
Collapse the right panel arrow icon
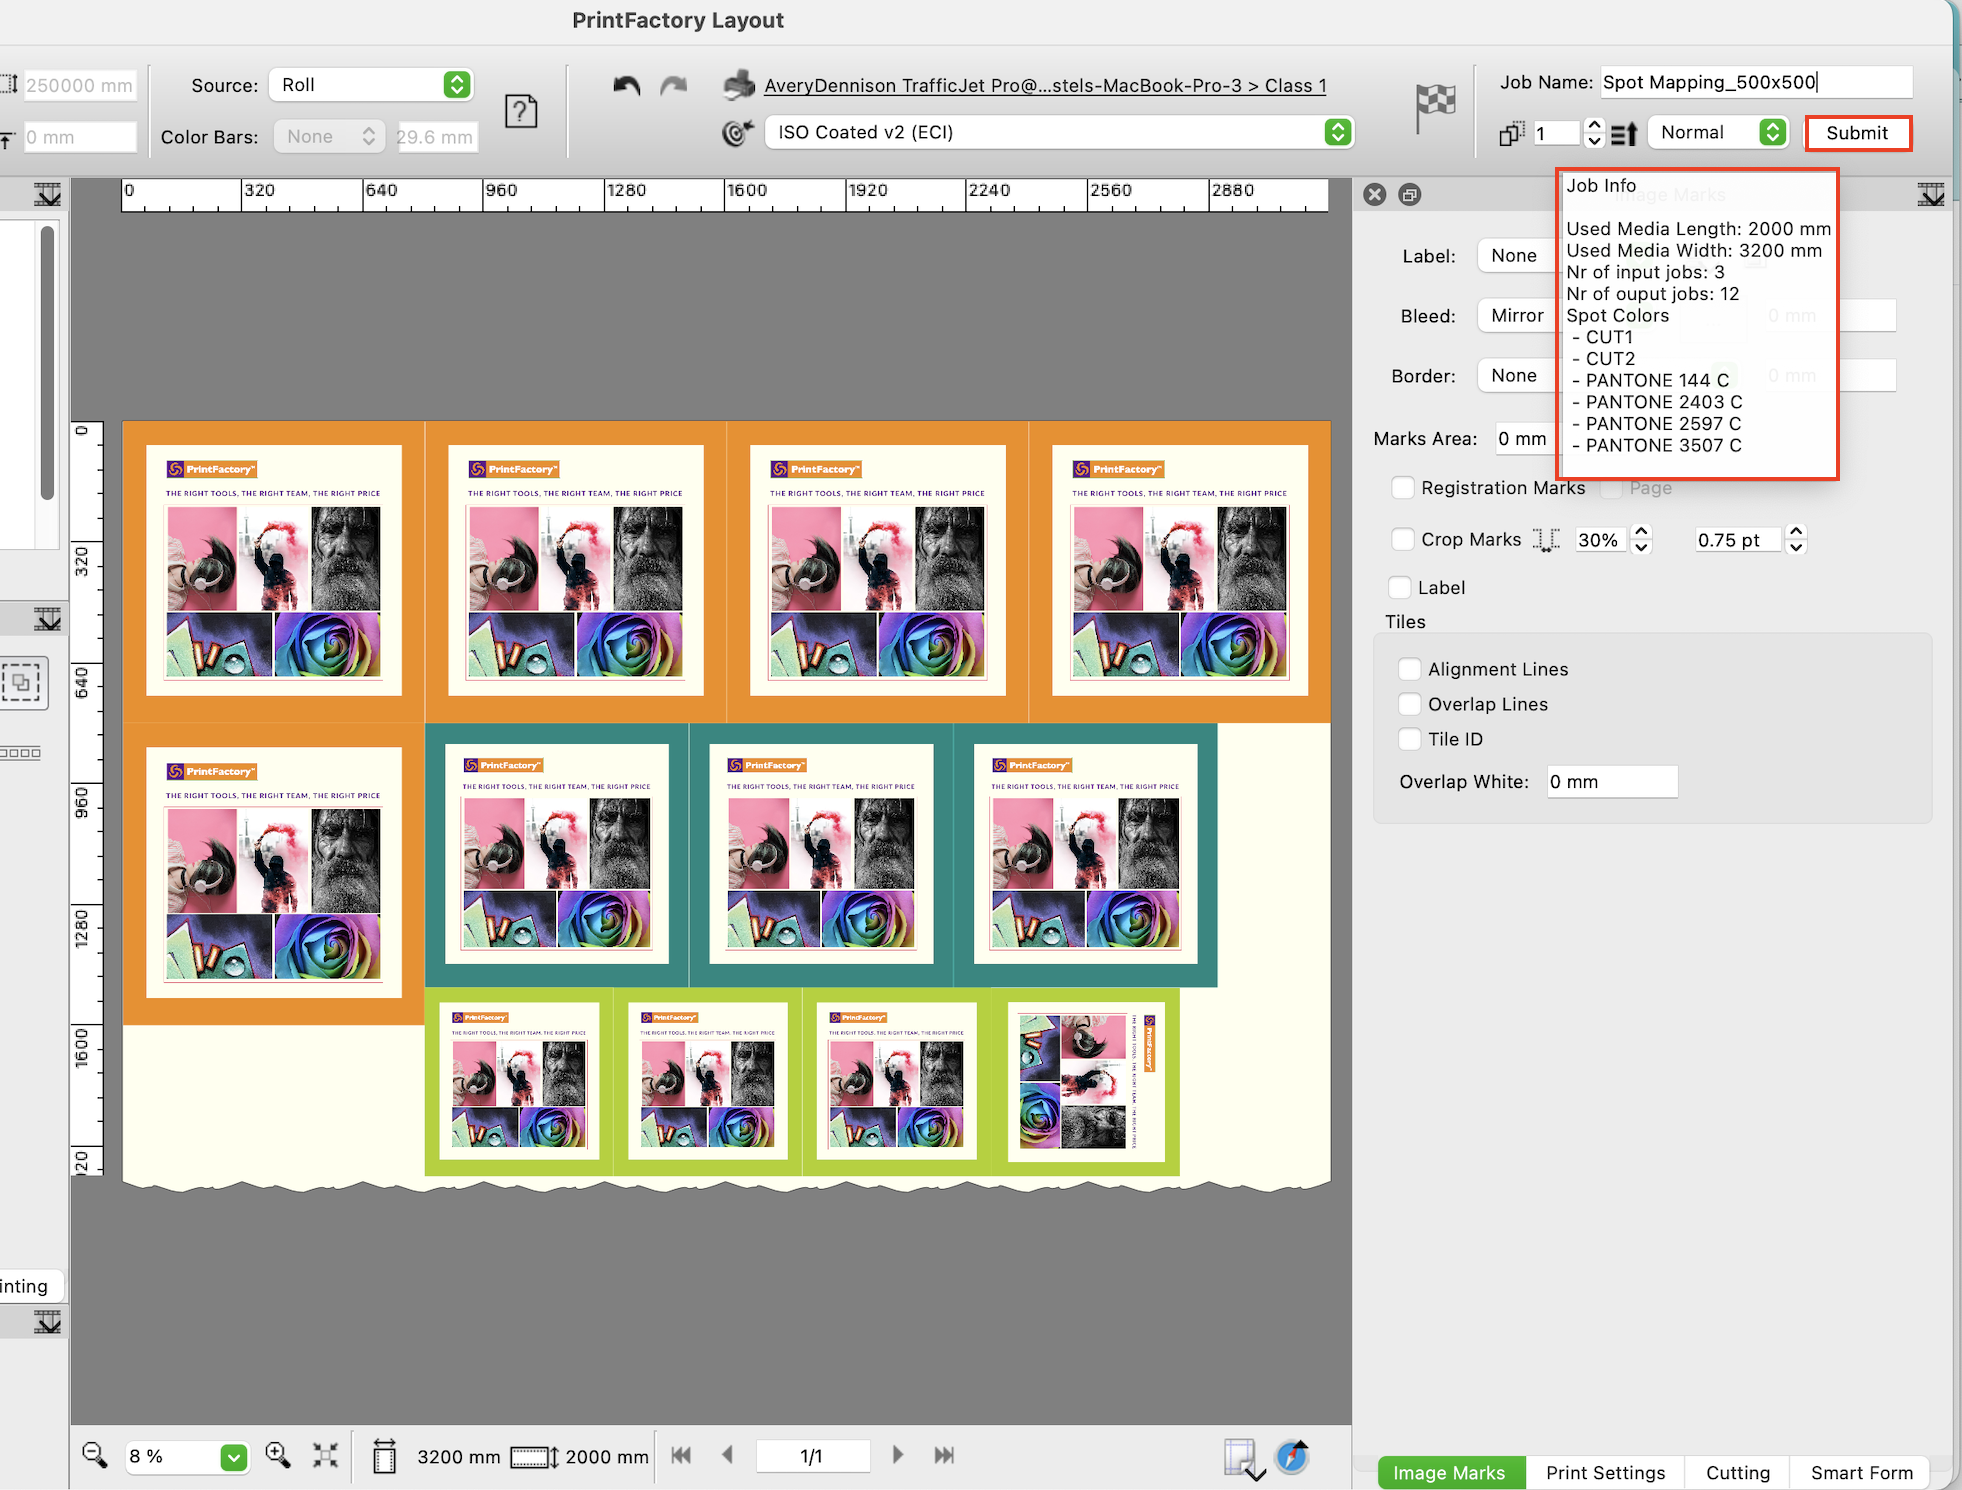click(1931, 195)
